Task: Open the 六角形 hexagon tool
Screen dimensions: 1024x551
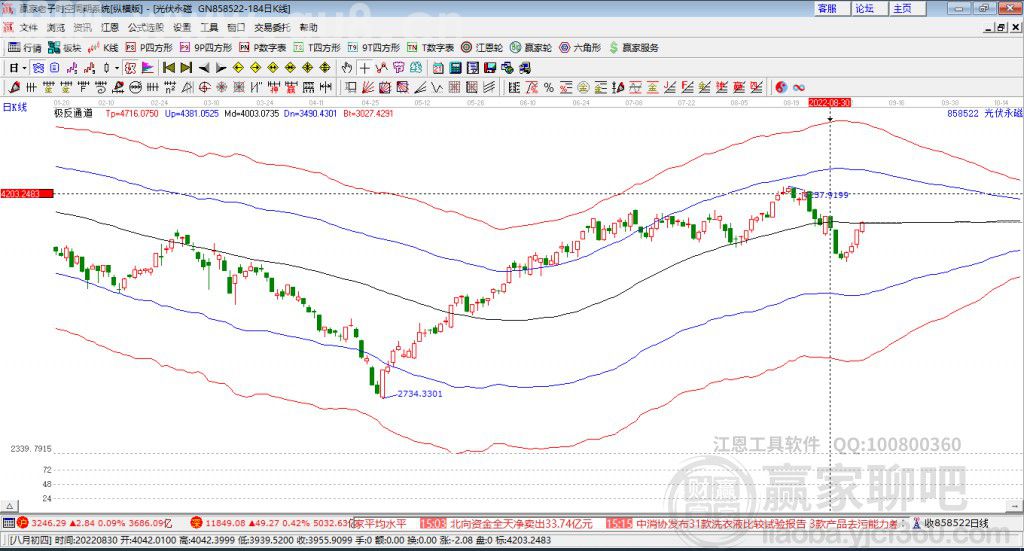Action: (580, 48)
